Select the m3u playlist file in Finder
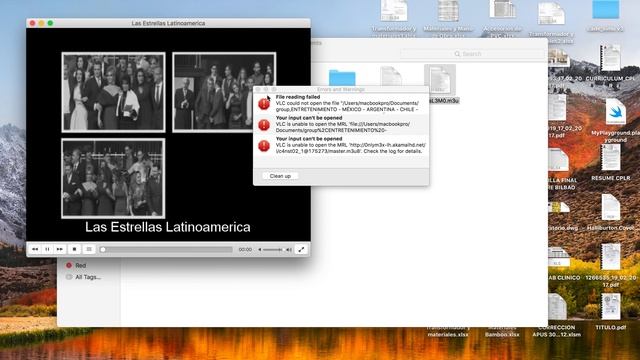The image size is (640, 360). (x=440, y=84)
